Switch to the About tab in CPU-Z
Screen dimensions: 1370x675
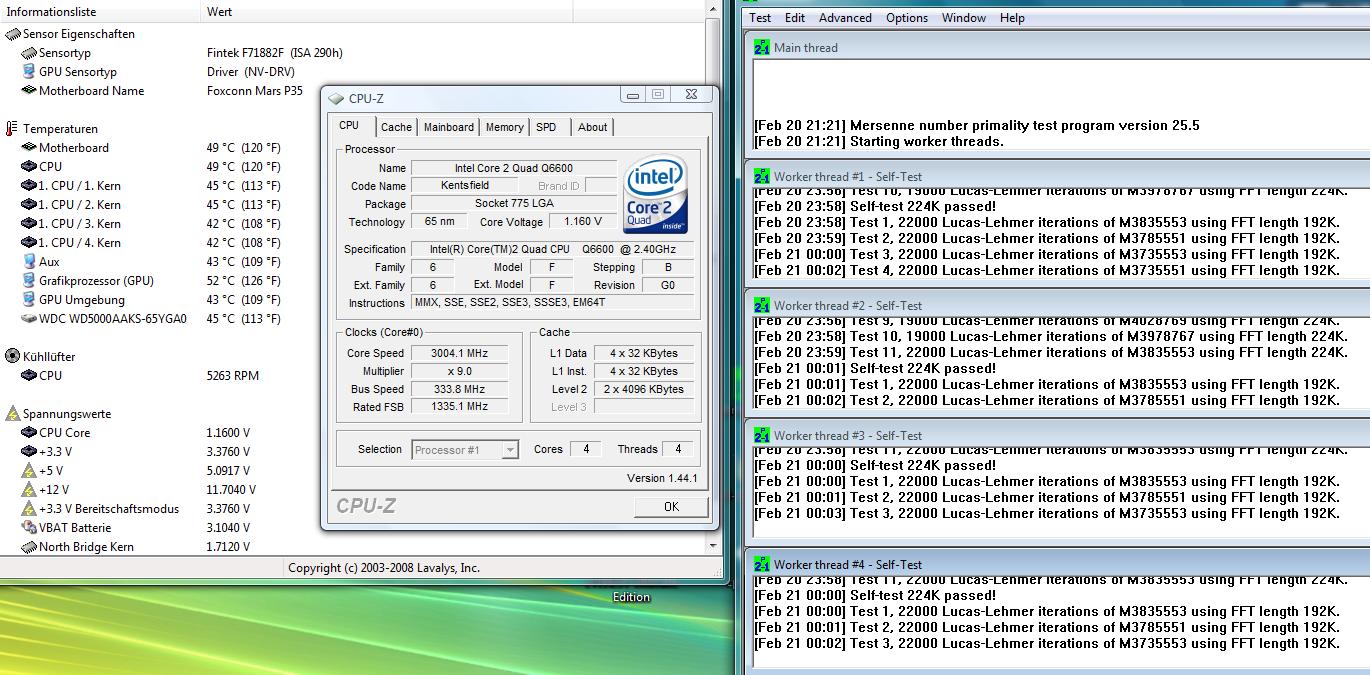[592, 127]
